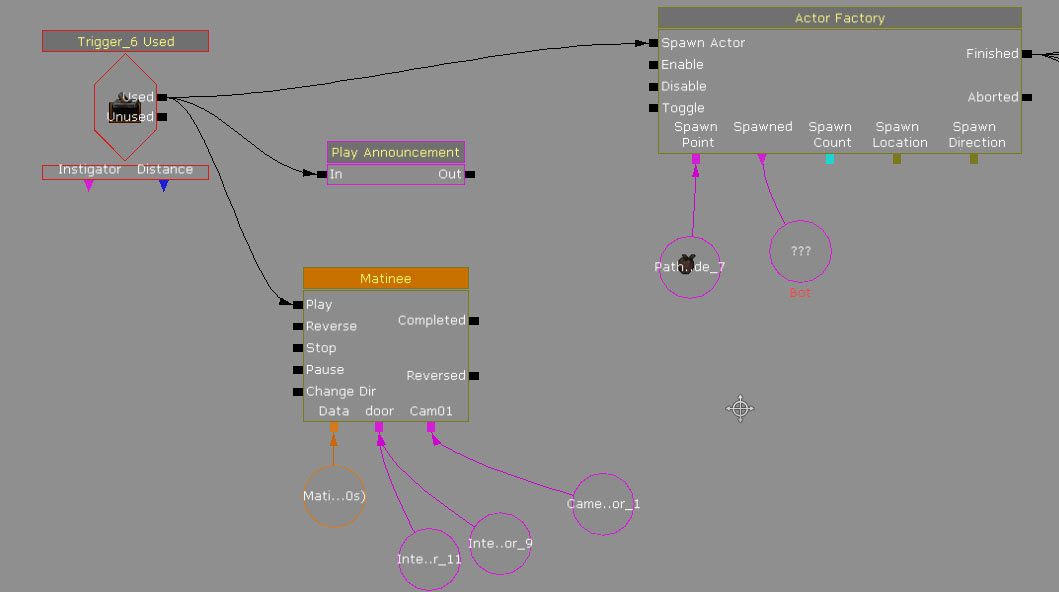
Task: Click the trigger icon in Trigger_6 node
Action: pos(123,105)
